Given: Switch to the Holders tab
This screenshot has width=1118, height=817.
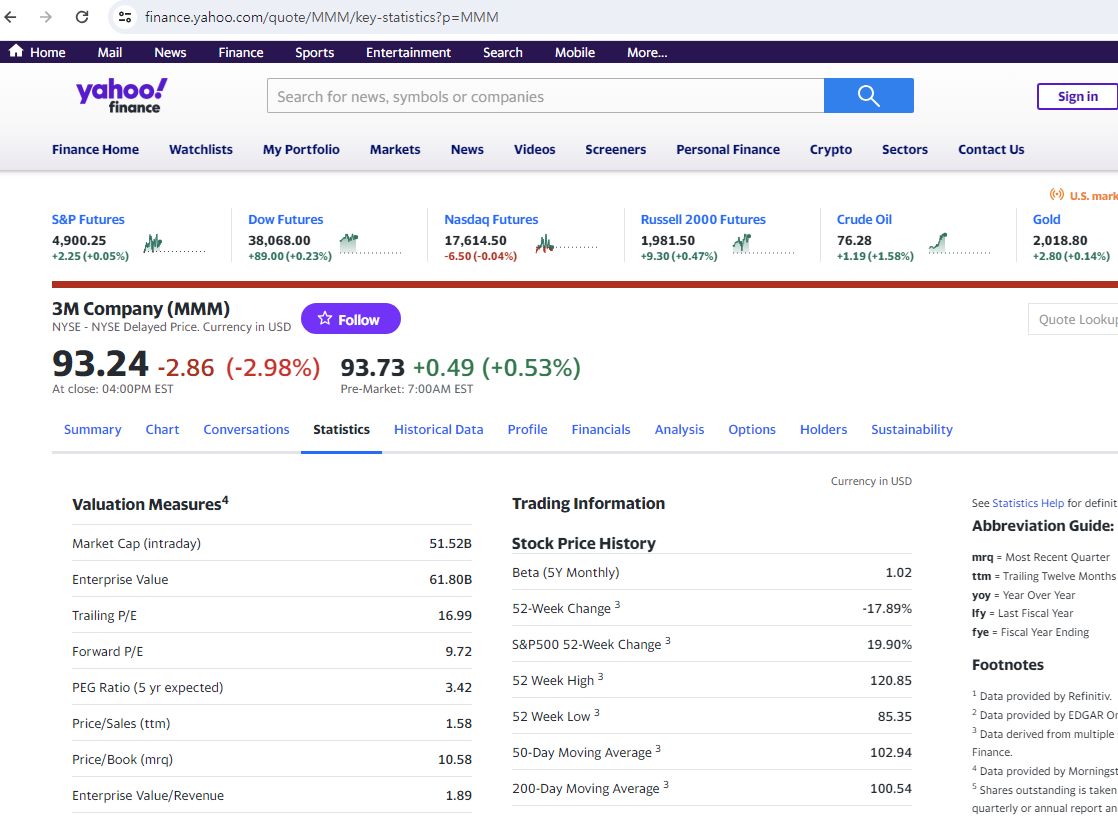Looking at the screenshot, I should coord(824,429).
